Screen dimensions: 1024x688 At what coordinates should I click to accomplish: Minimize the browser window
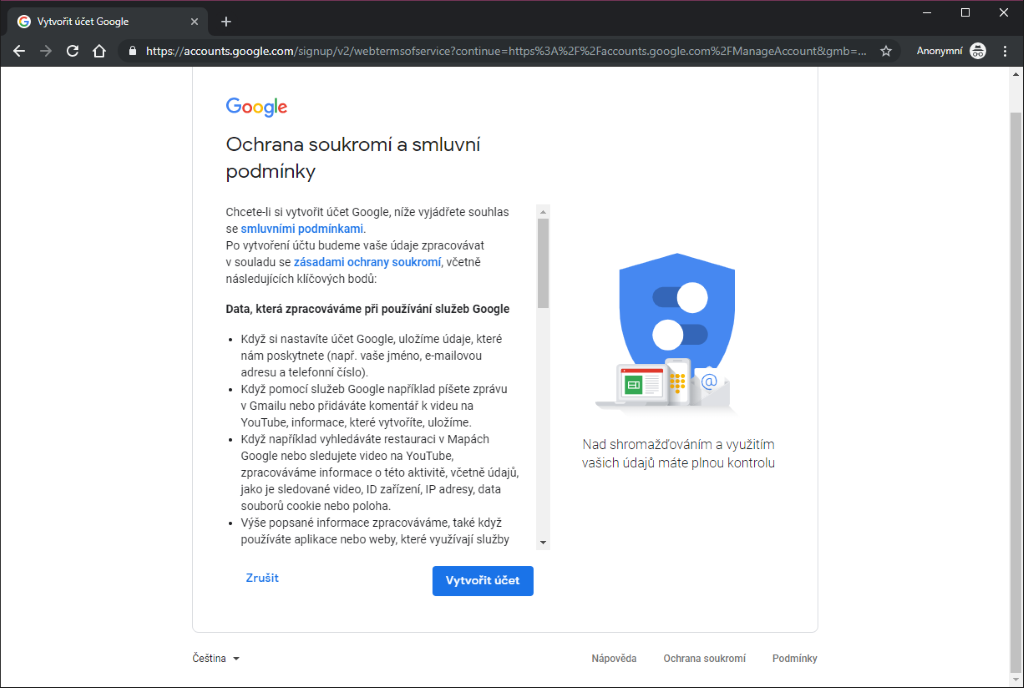[x=927, y=12]
